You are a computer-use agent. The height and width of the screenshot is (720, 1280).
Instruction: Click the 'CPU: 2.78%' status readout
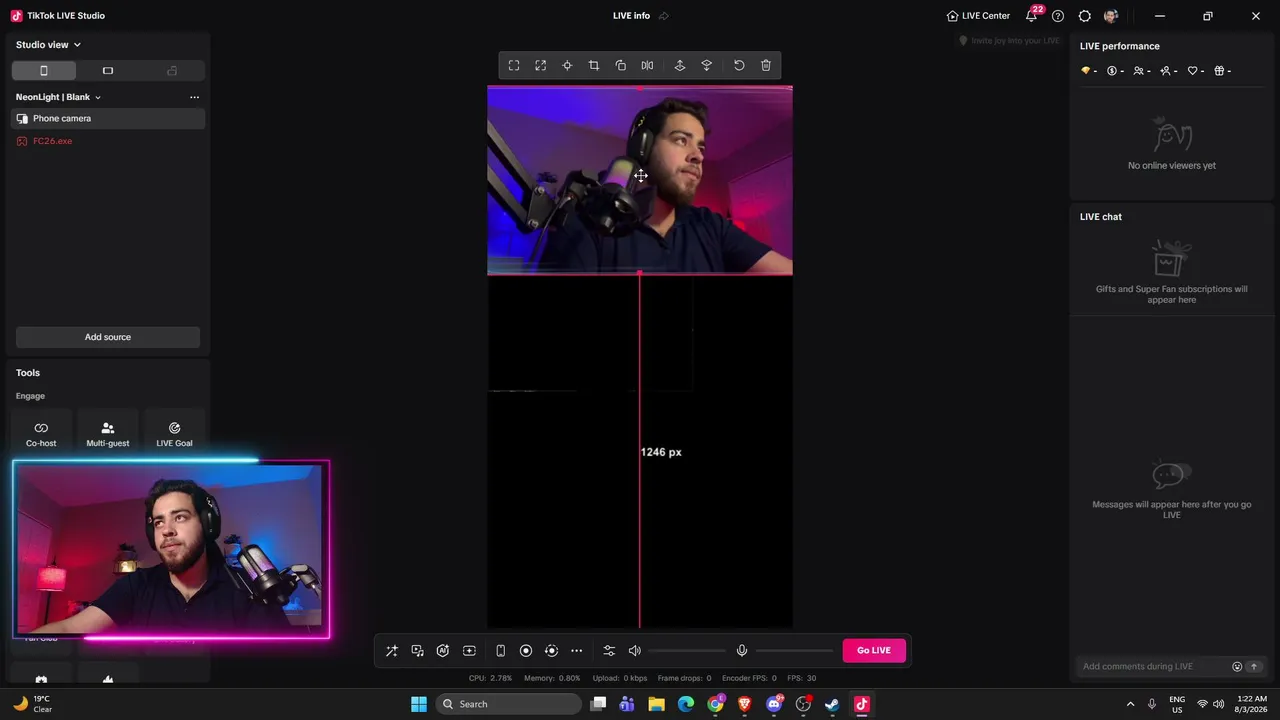pyautogui.click(x=490, y=678)
